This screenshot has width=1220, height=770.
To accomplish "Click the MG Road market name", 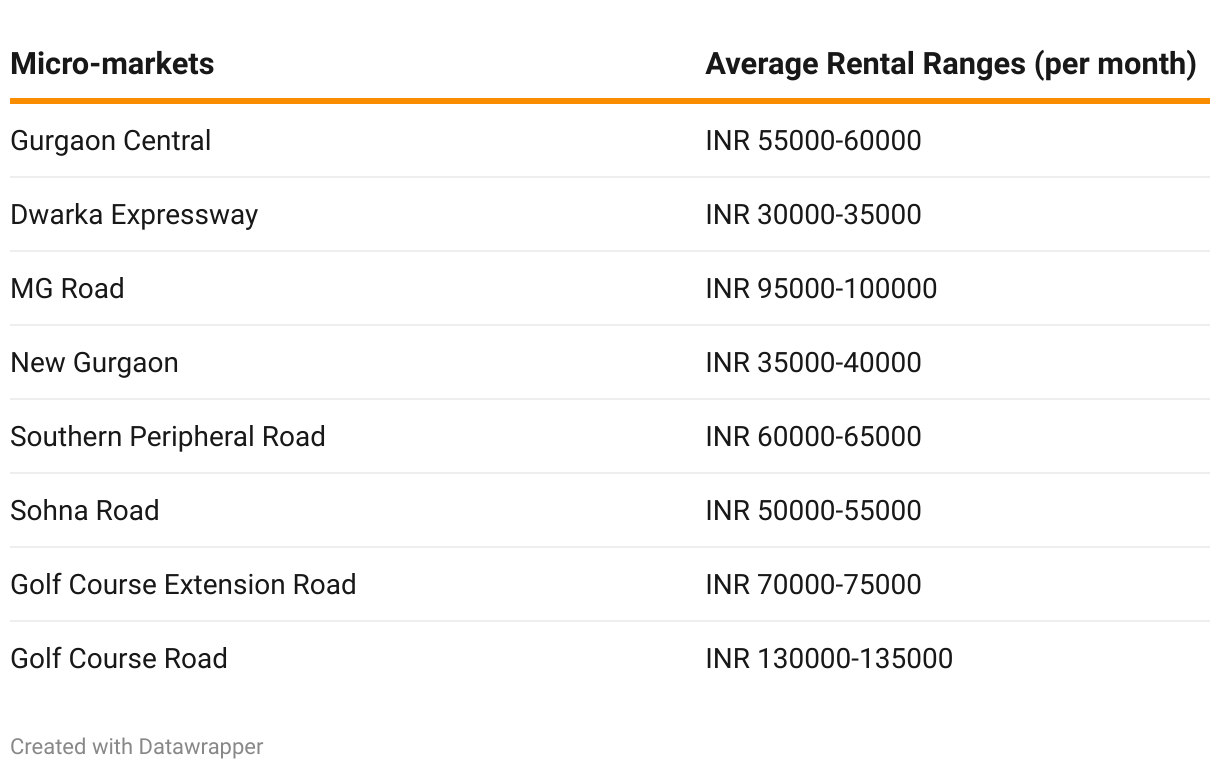I will [67, 289].
